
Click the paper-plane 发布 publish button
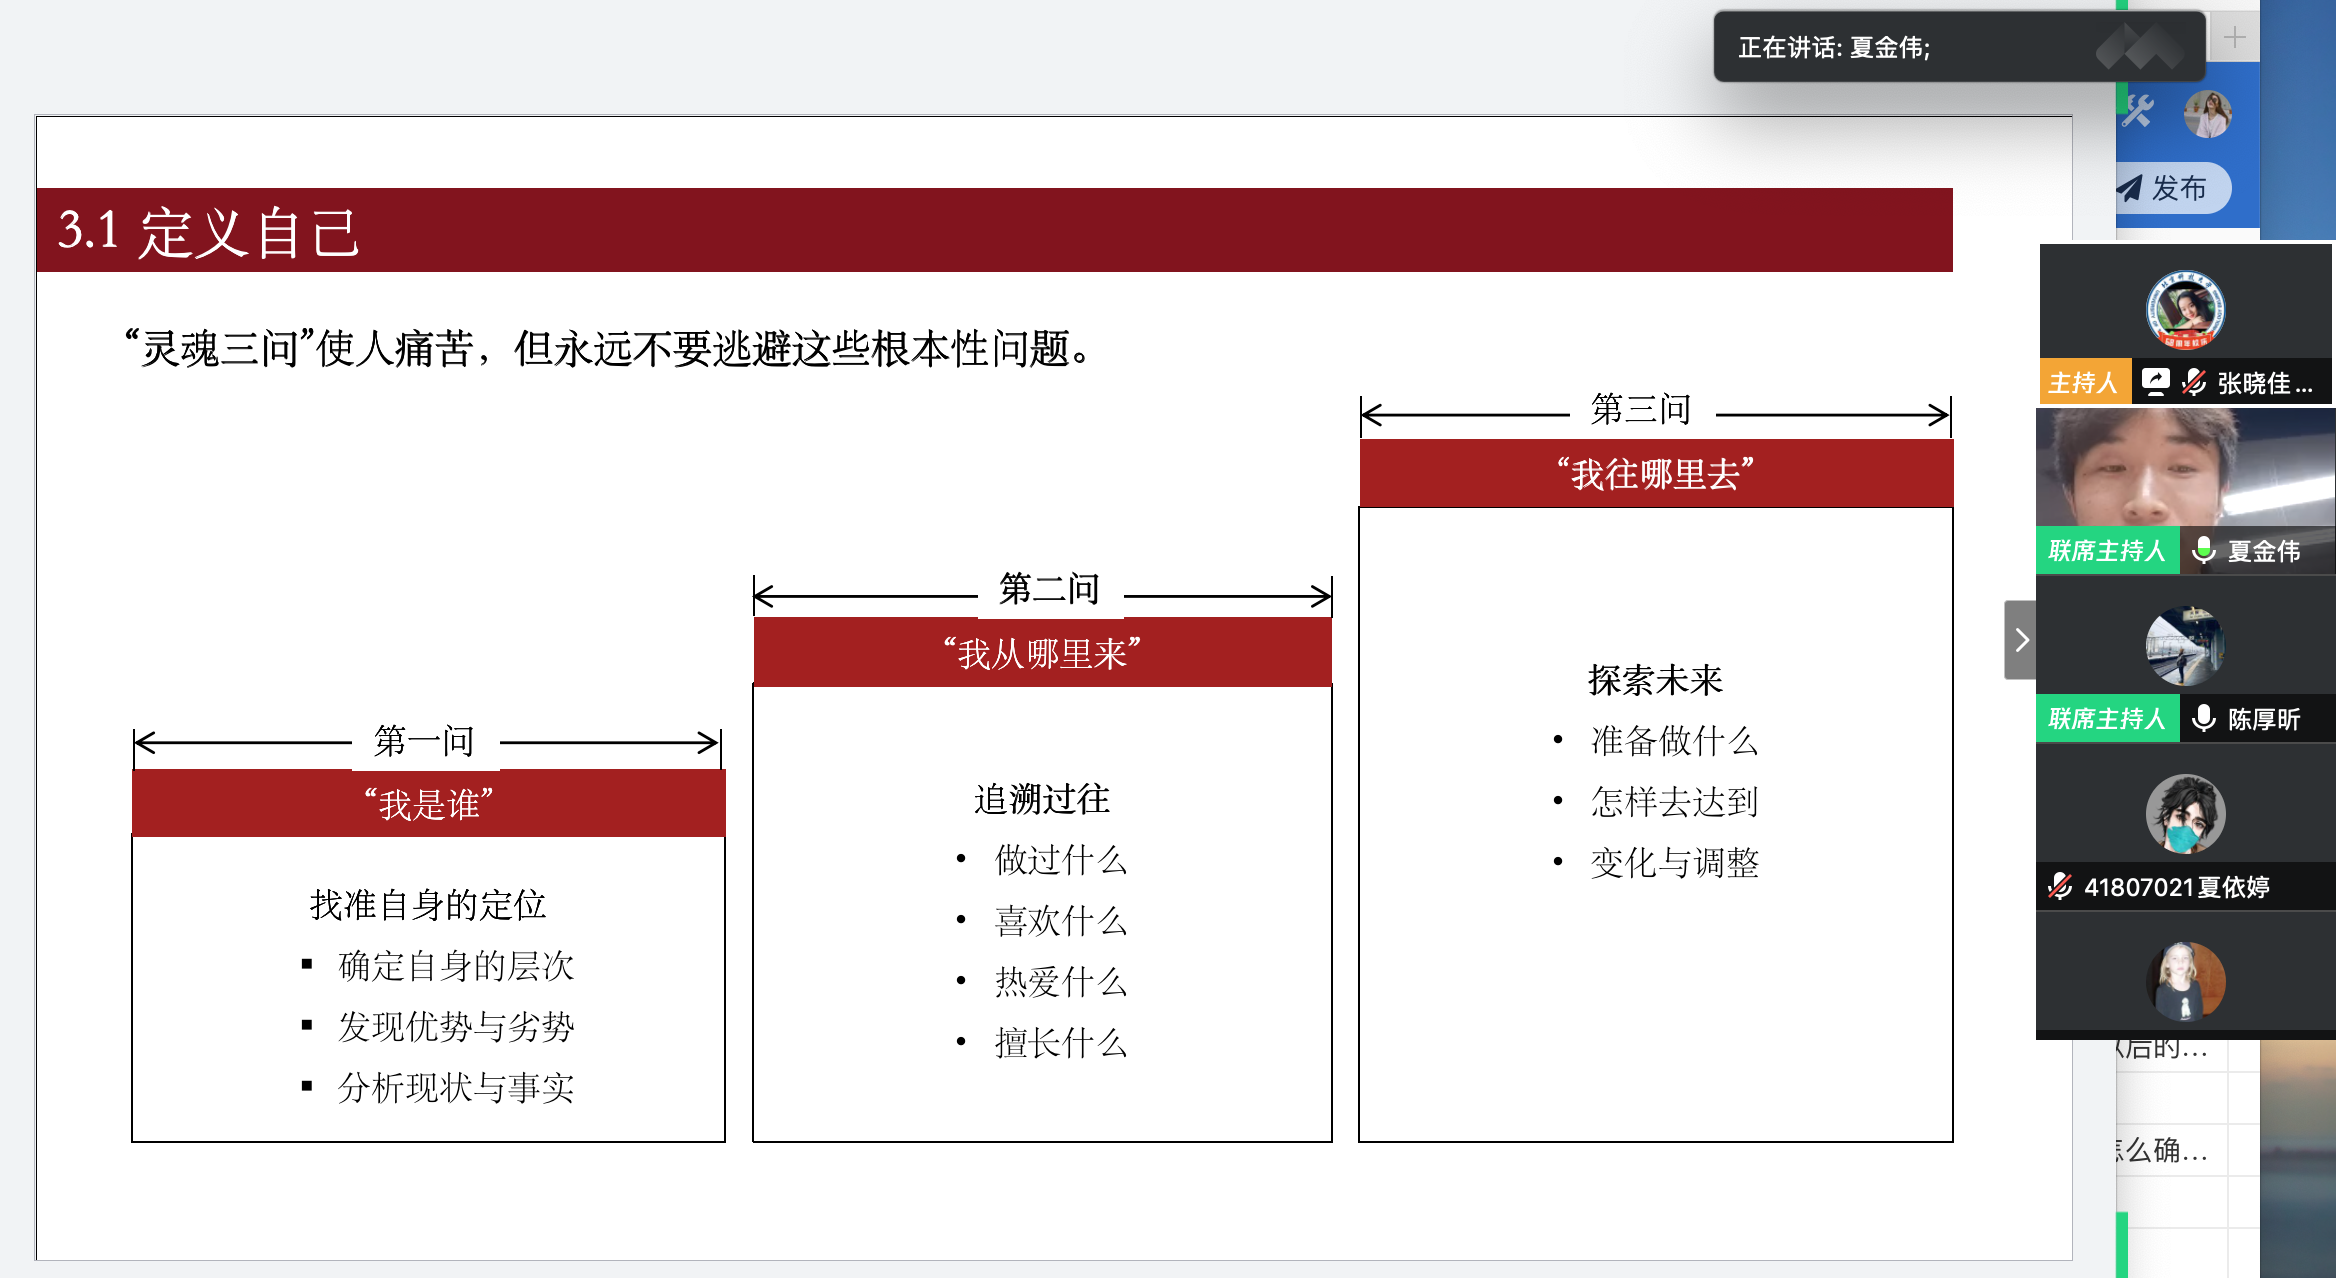[2172, 188]
